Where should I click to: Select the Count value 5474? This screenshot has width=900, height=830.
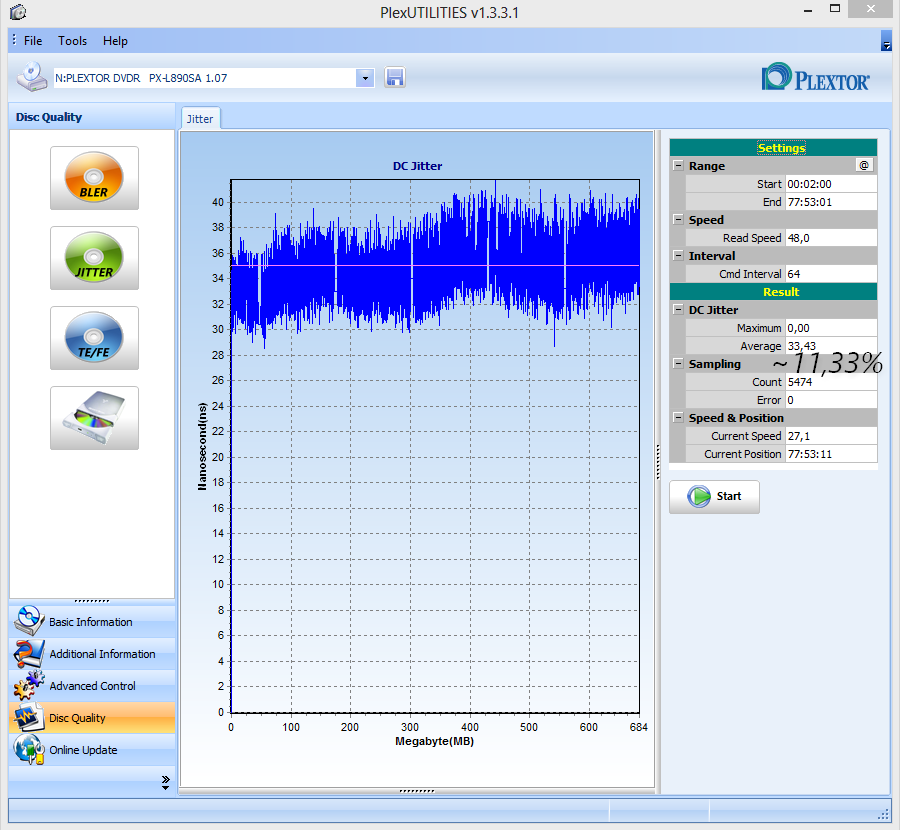tap(831, 382)
